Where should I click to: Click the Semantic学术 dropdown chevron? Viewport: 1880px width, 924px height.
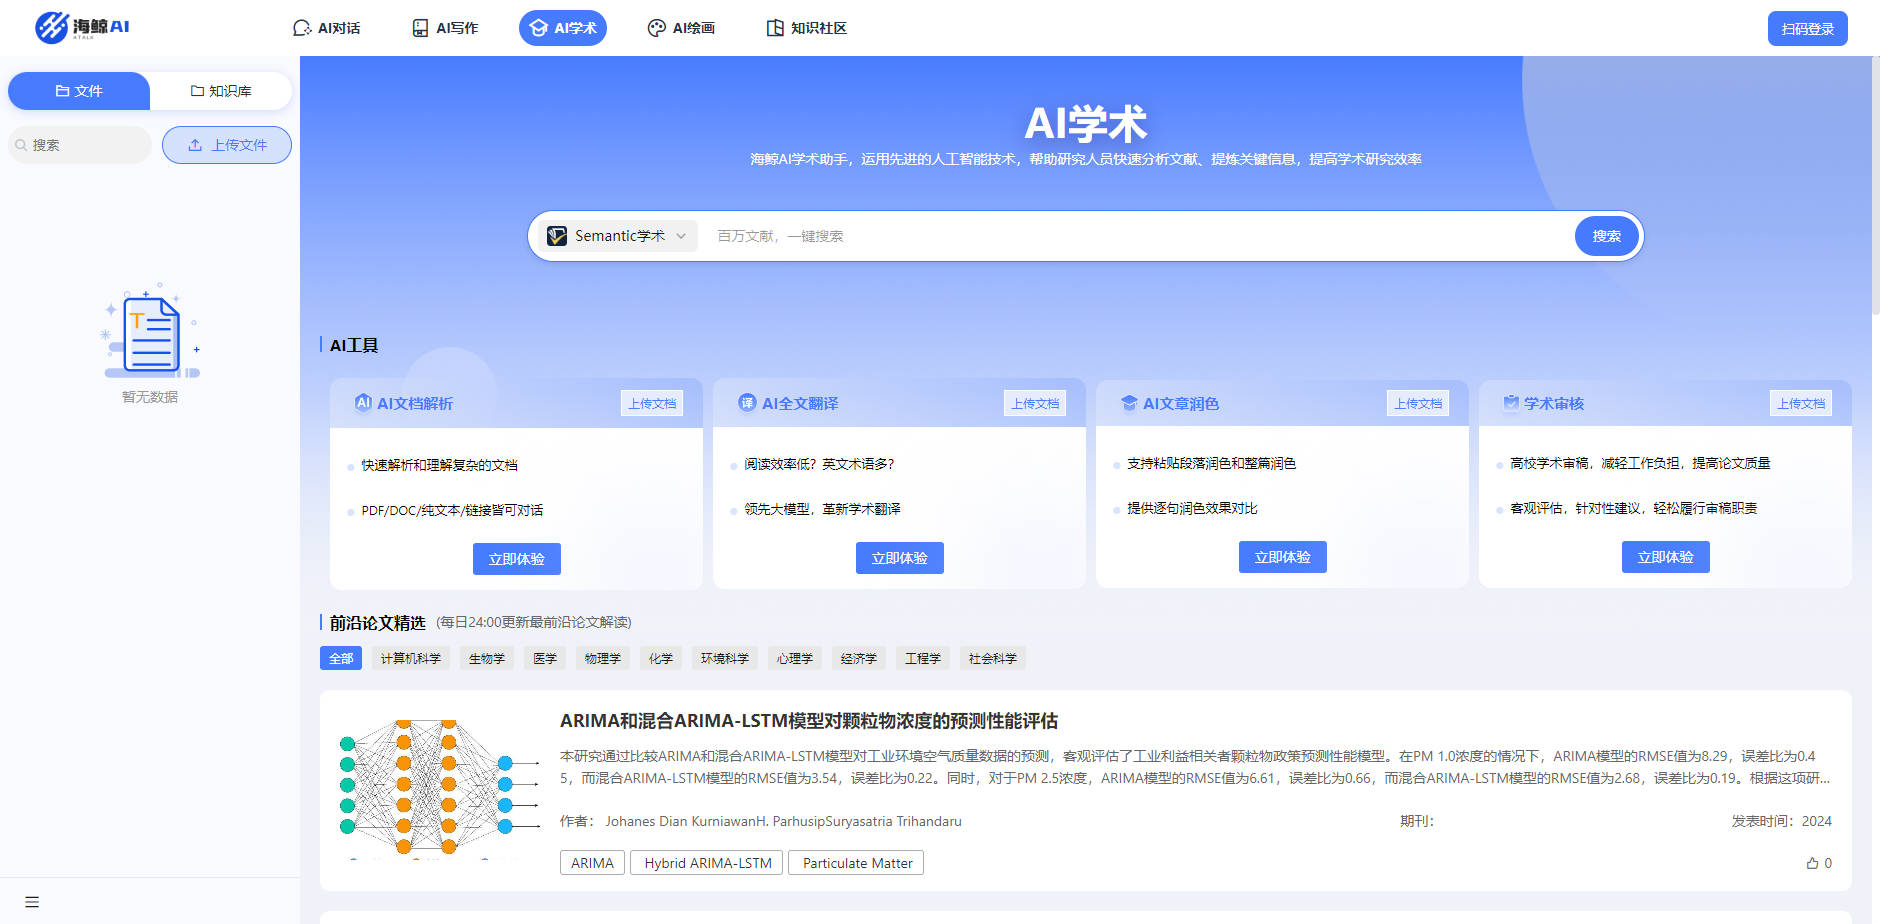pos(681,236)
